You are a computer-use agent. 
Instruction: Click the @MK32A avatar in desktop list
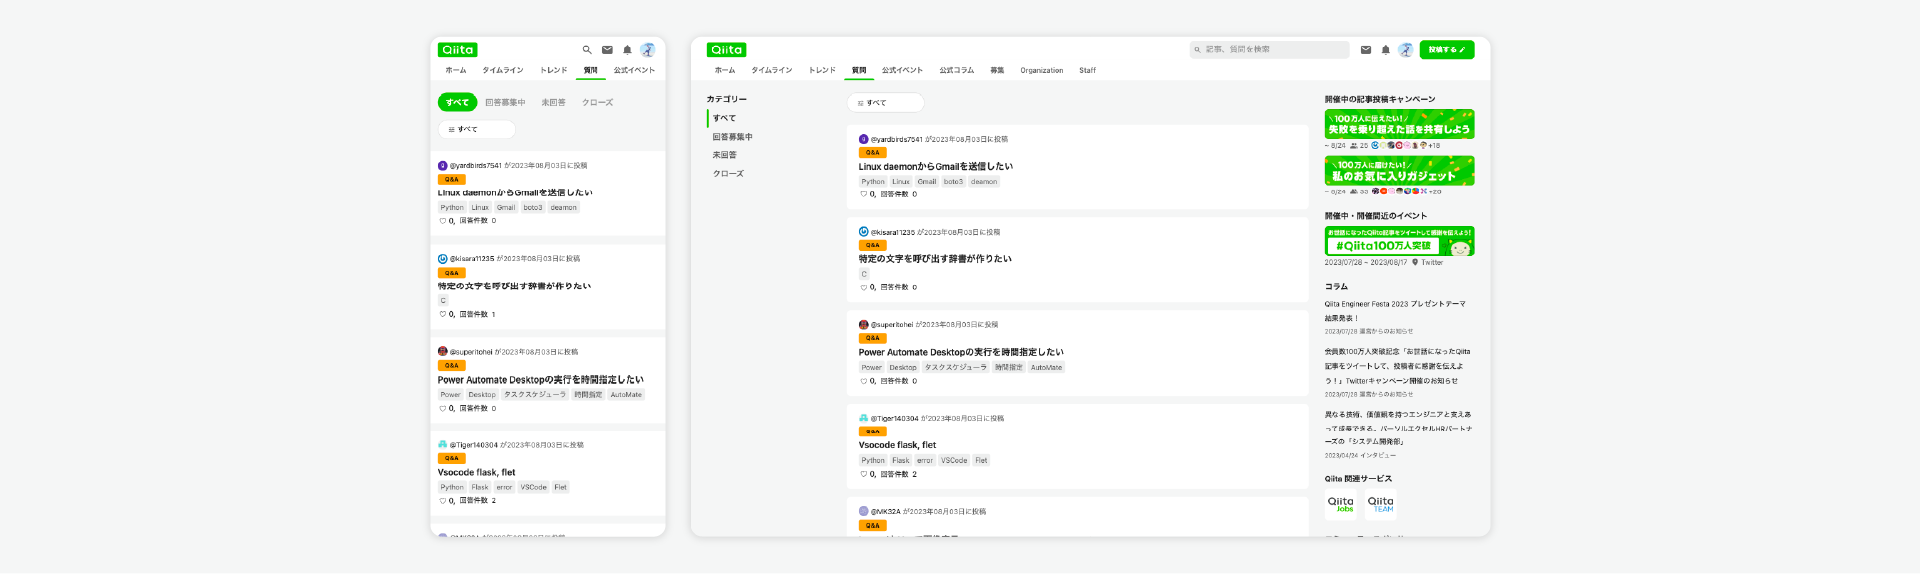click(864, 511)
